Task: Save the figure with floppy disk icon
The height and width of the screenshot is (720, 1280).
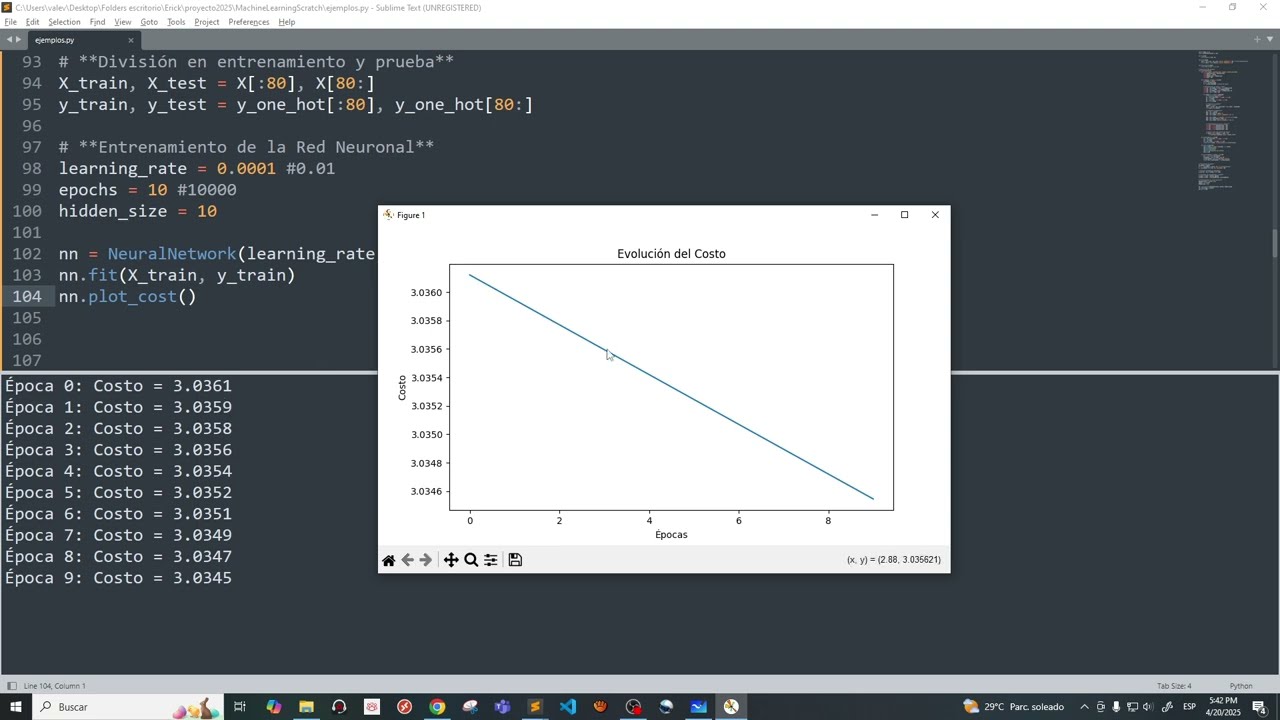Action: click(515, 560)
